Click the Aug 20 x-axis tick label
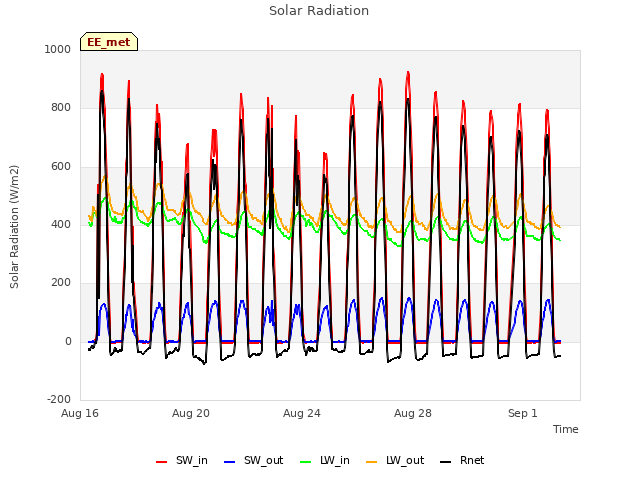The image size is (640, 480). click(191, 413)
